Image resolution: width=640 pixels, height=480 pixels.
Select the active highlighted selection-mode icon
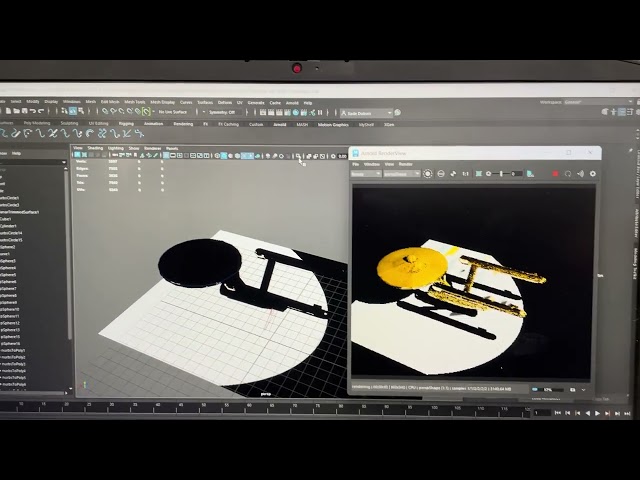click(73, 111)
